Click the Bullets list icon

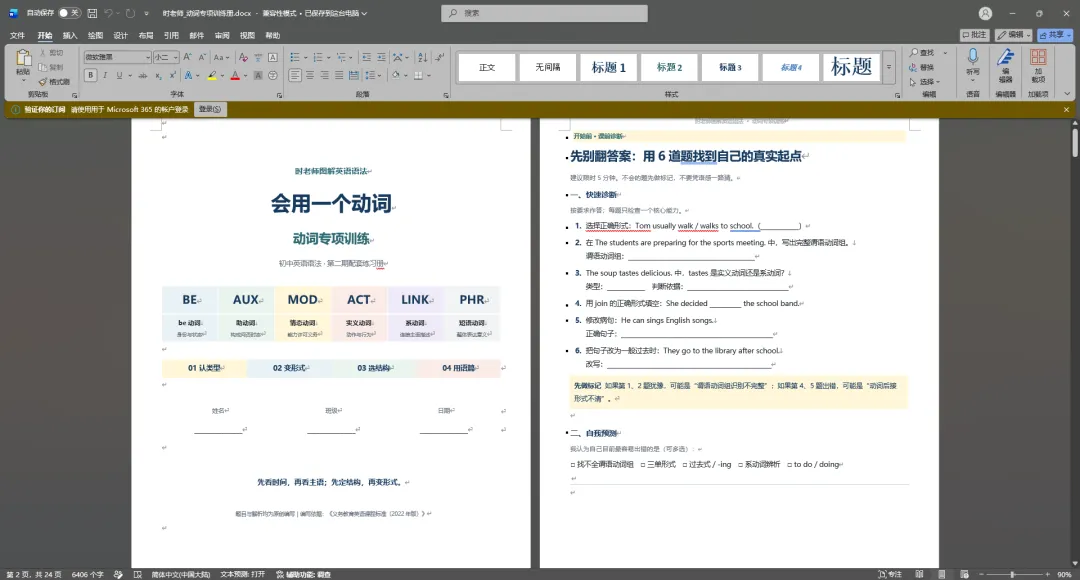295,57
